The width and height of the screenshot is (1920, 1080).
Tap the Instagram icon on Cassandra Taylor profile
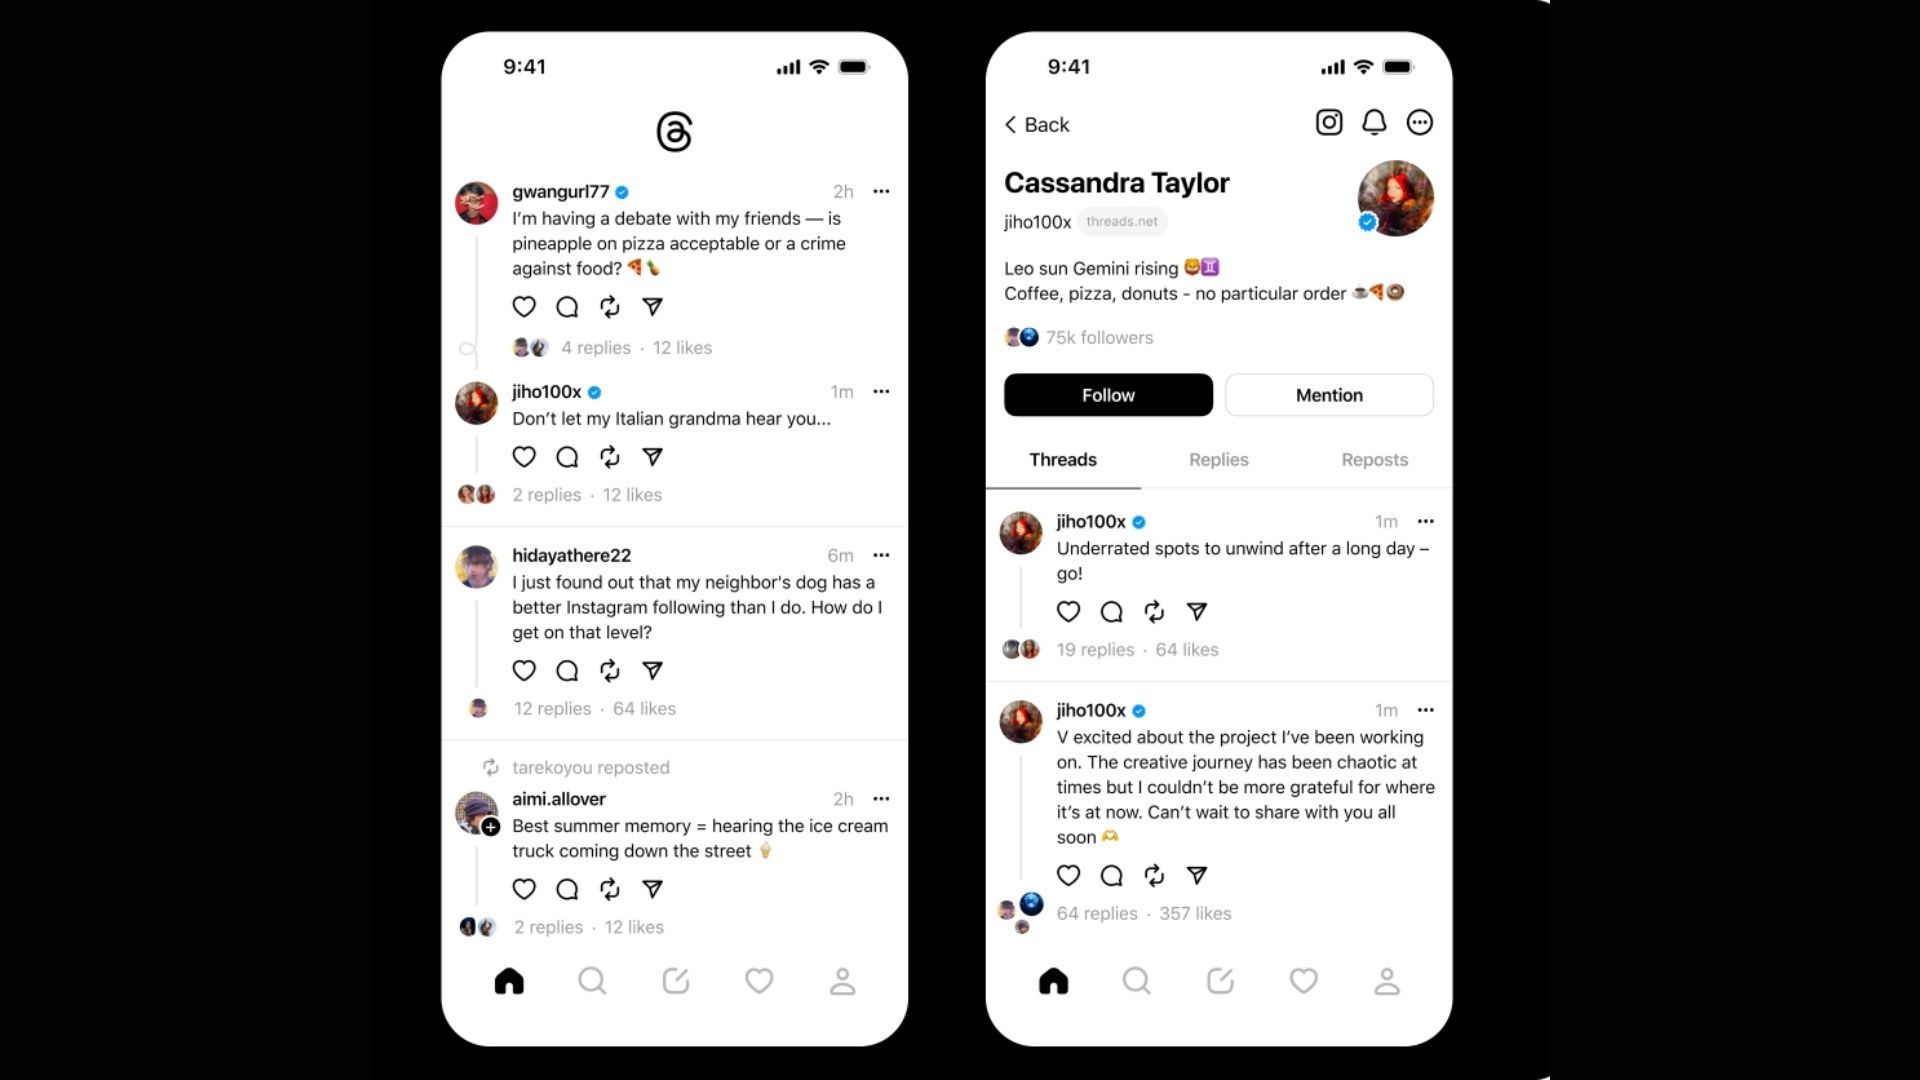[1329, 121]
